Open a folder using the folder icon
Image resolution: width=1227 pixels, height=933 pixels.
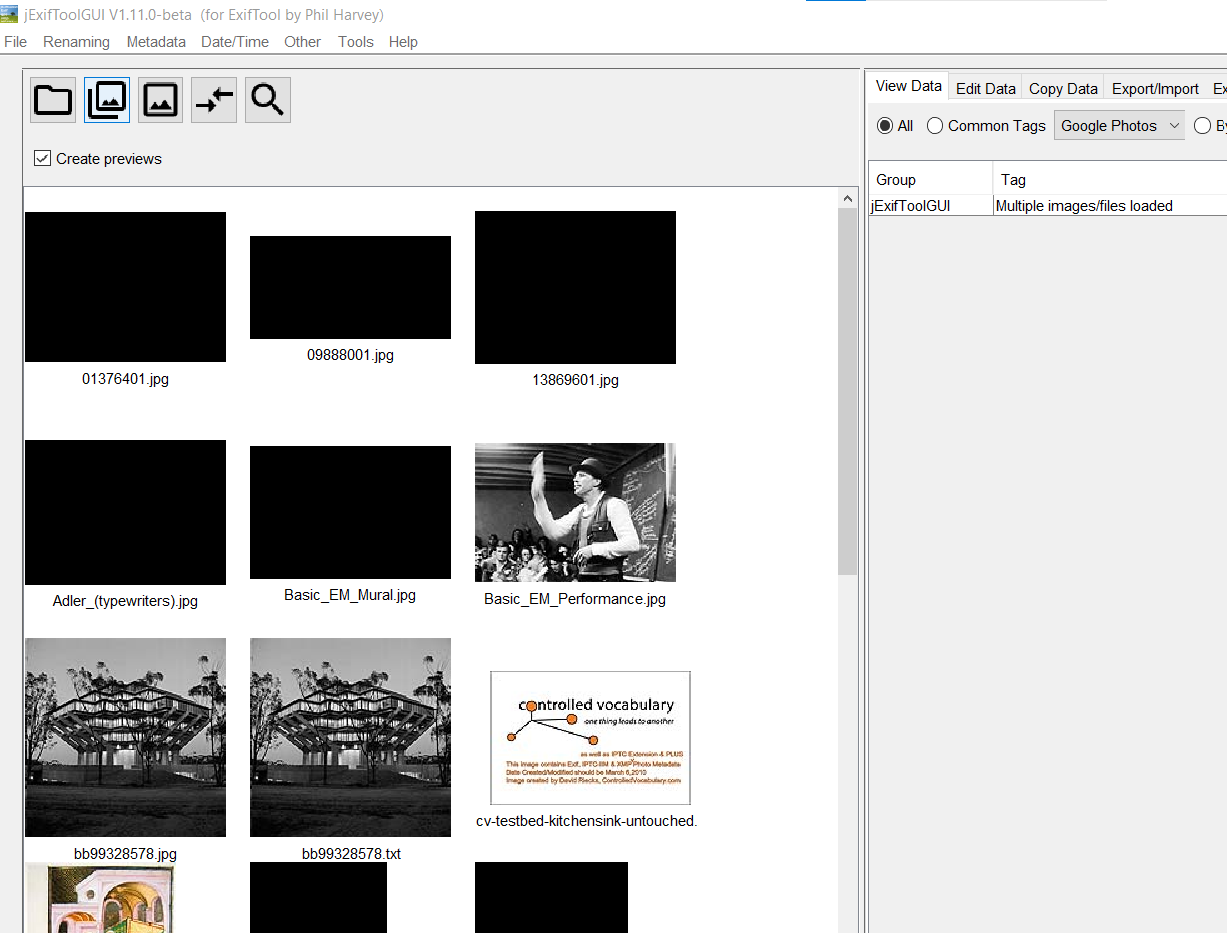(x=52, y=100)
